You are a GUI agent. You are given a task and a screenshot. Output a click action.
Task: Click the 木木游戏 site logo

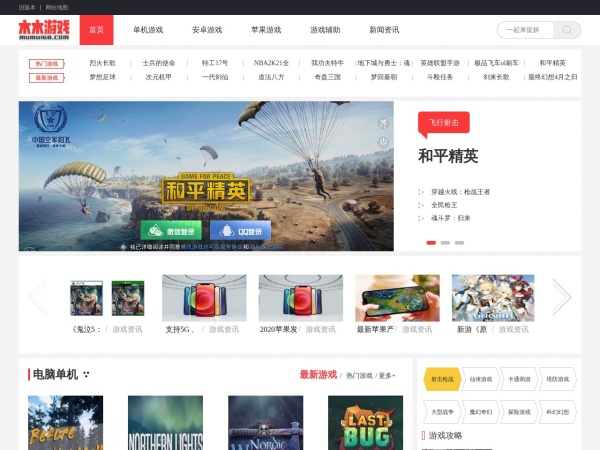coord(44,30)
